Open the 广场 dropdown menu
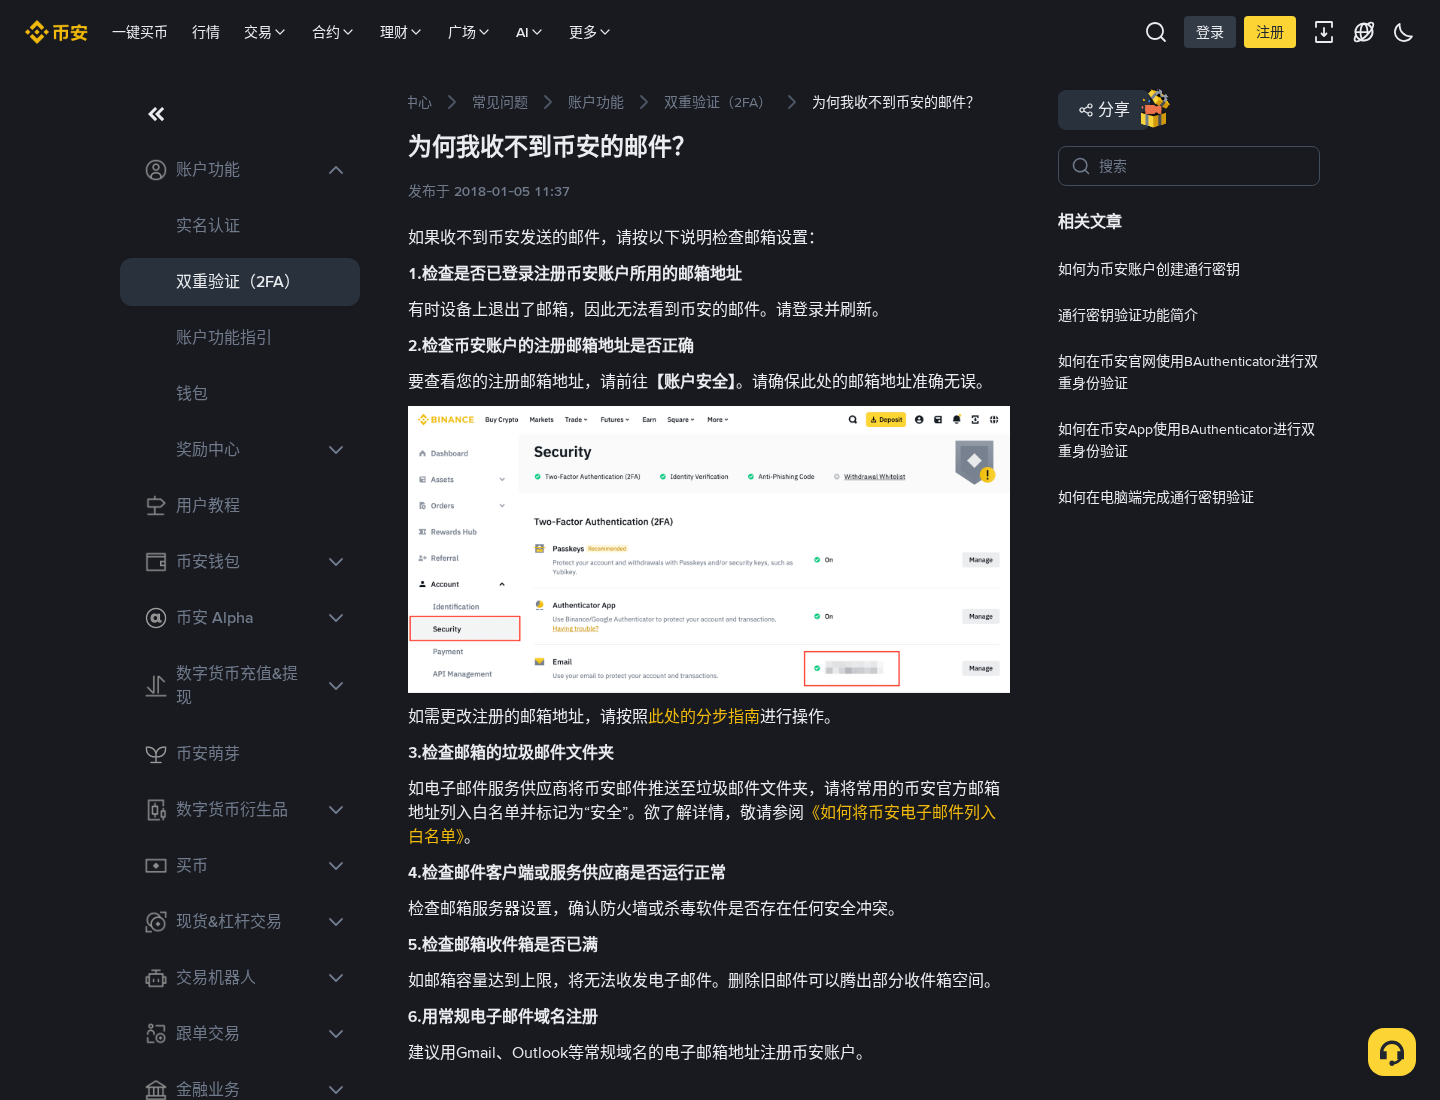The width and height of the screenshot is (1440, 1100). [x=469, y=32]
